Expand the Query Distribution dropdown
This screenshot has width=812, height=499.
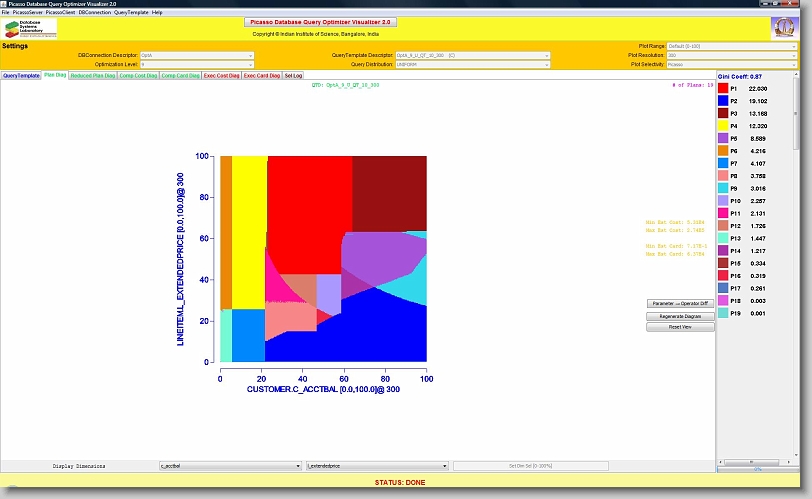click(x=472, y=64)
